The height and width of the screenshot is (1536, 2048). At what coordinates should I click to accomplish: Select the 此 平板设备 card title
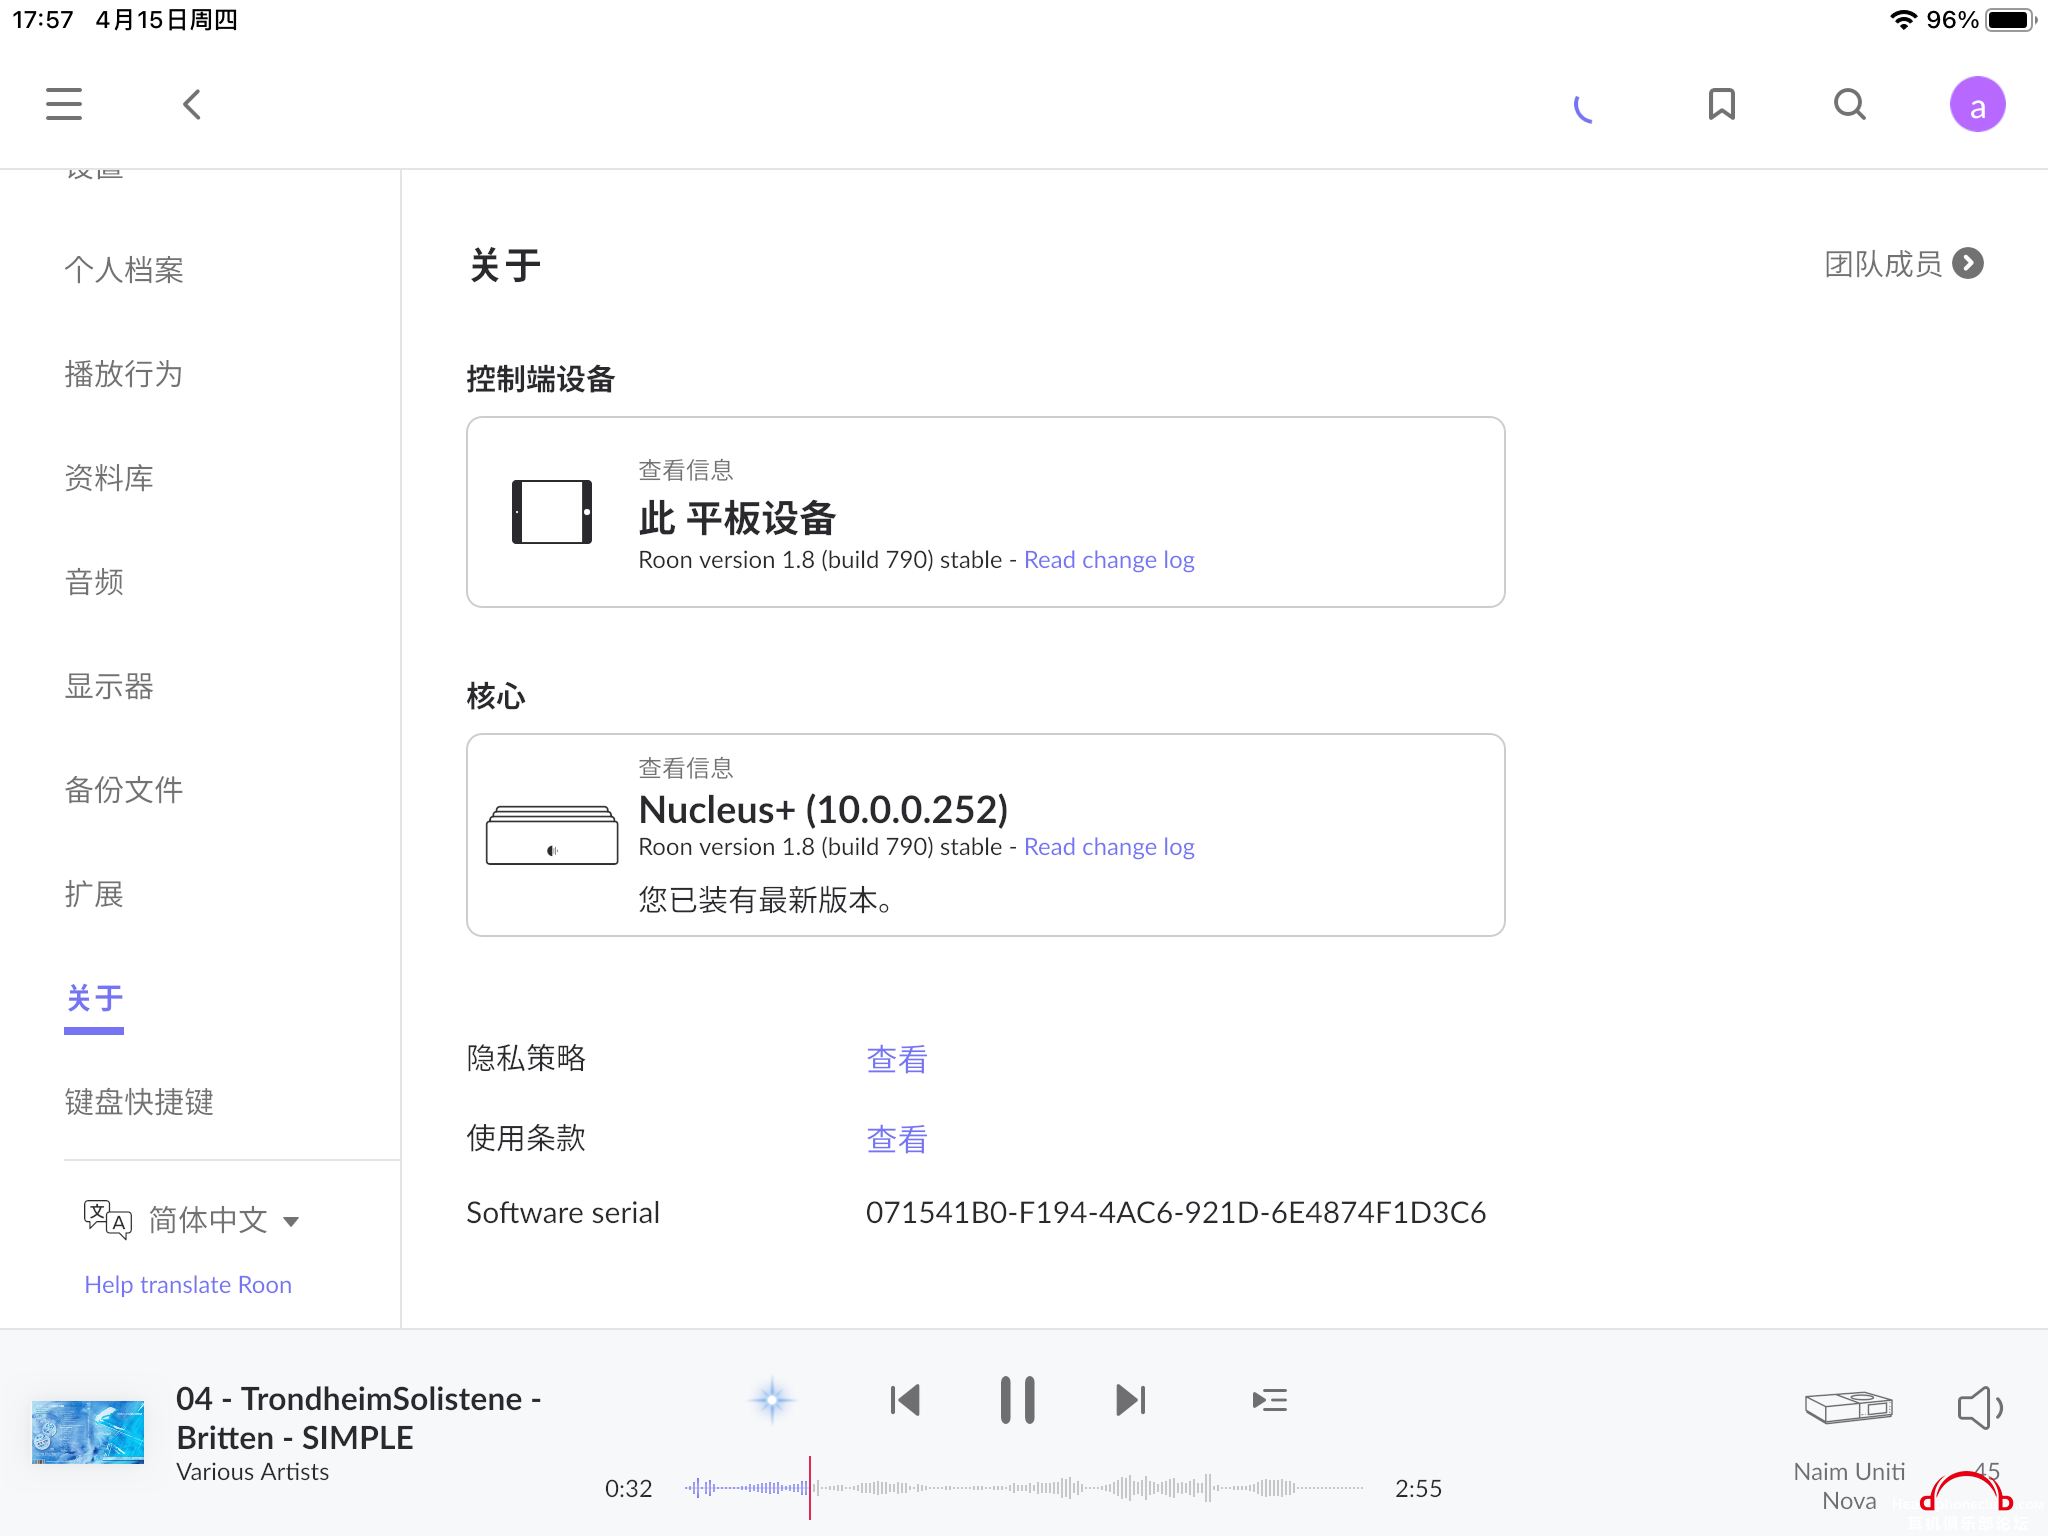point(737,518)
